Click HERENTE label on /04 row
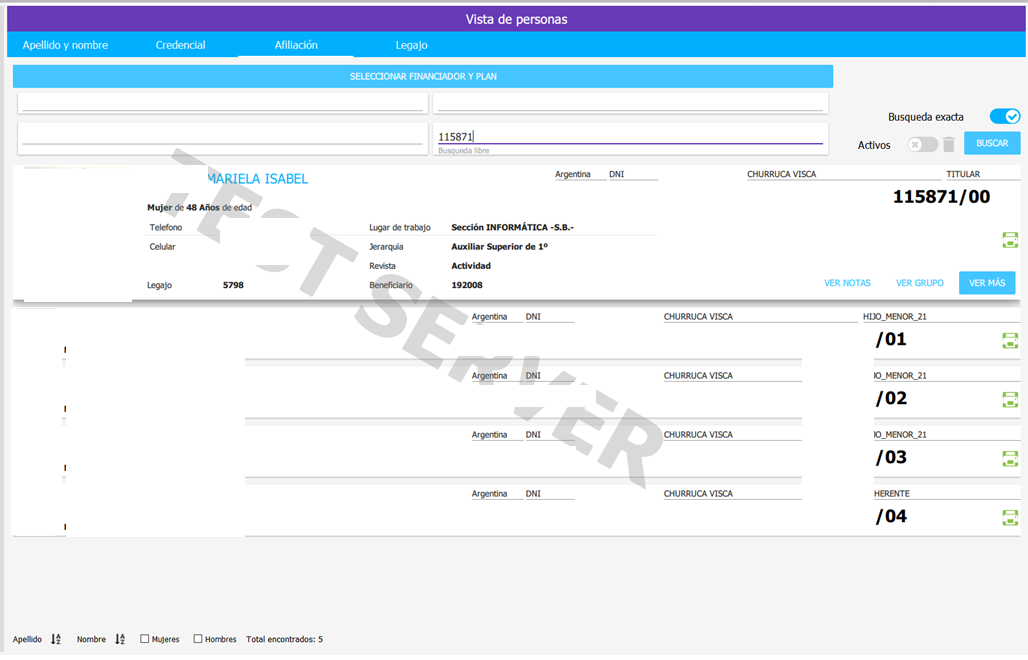 (x=892, y=494)
